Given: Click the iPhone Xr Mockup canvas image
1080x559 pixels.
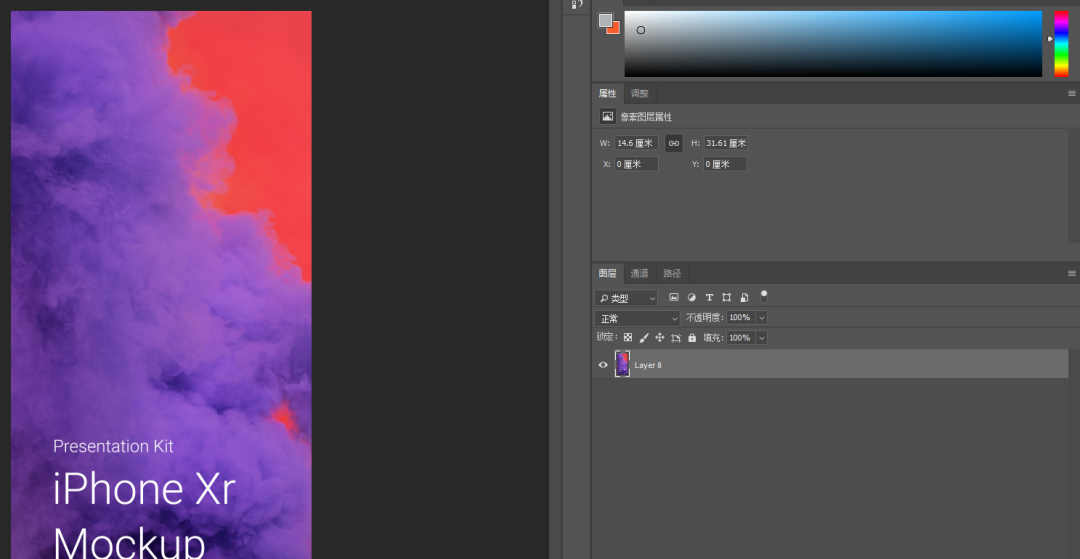Looking at the screenshot, I should click(x=161, y=285).
